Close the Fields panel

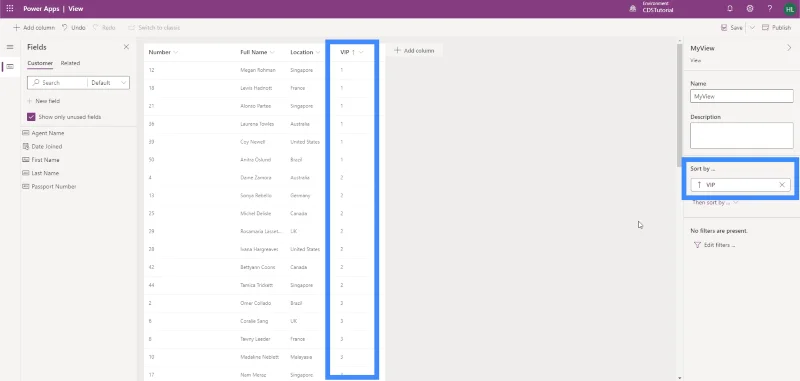pyautogui.click(x=126, y=47)
